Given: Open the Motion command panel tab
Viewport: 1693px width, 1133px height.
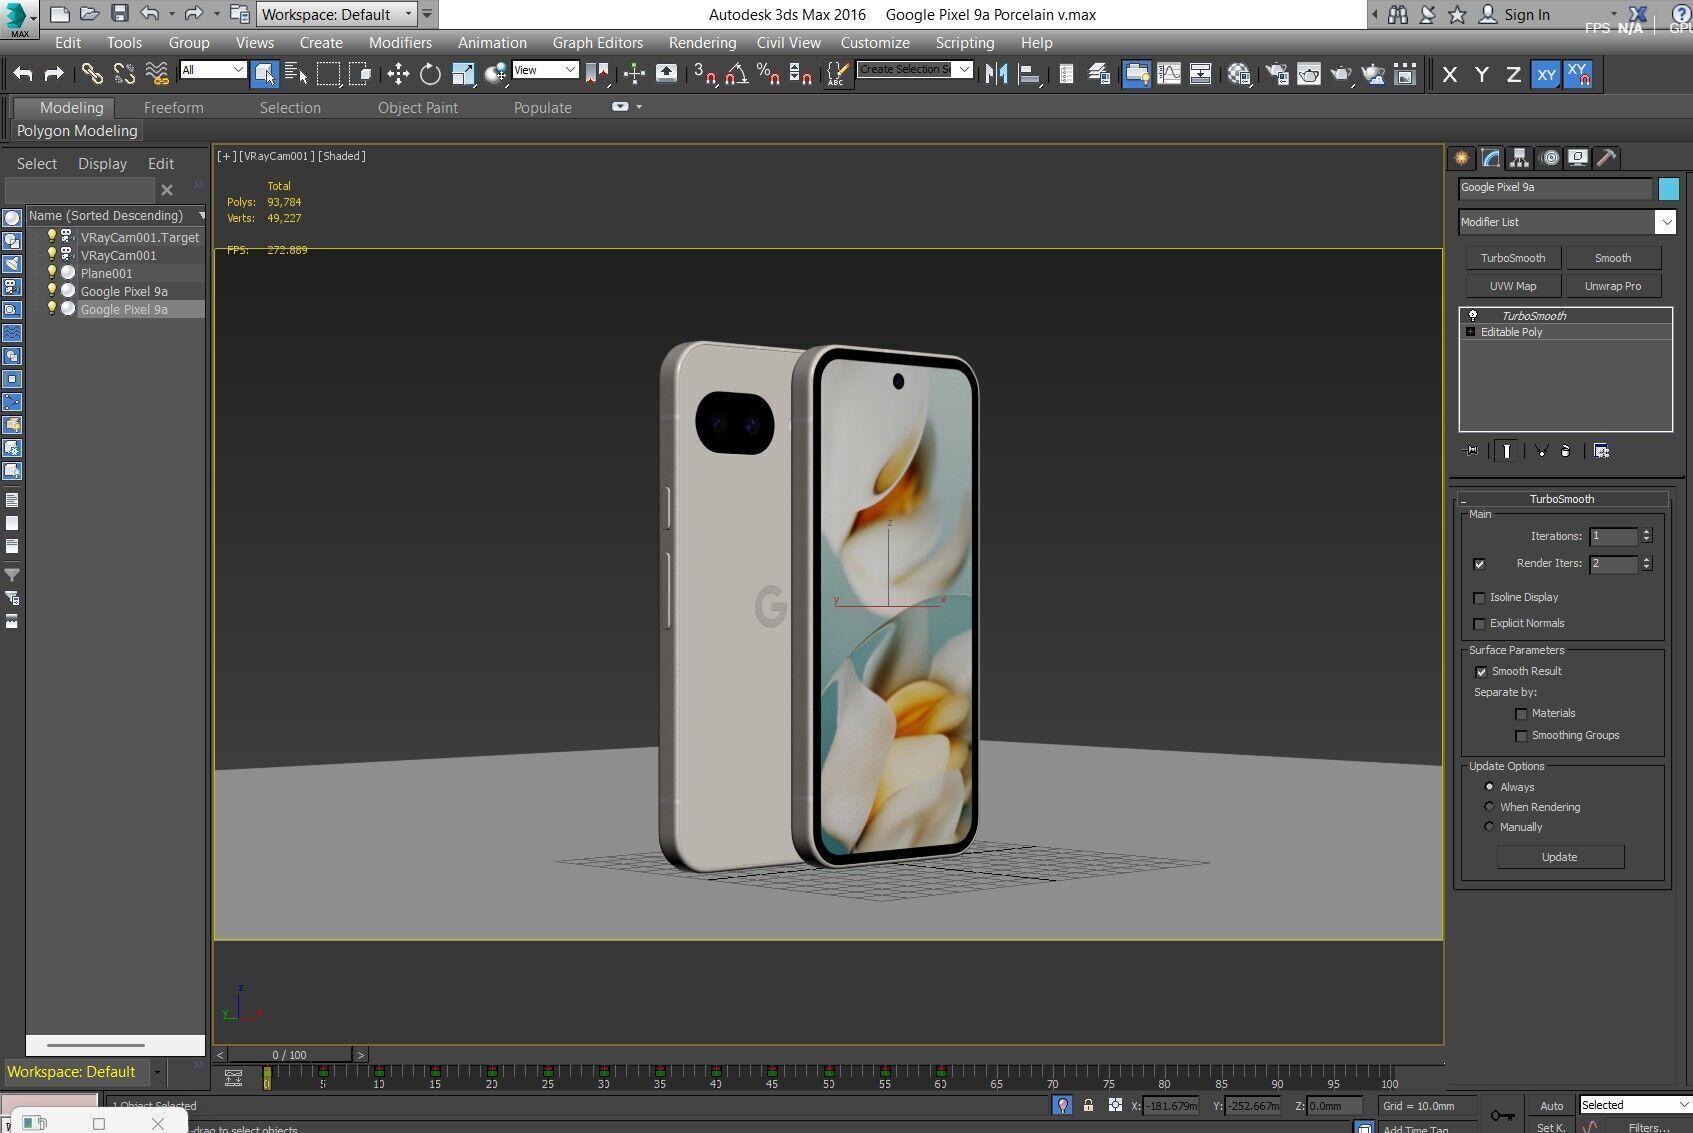Looking at the screenshot, I should 1549,158.
